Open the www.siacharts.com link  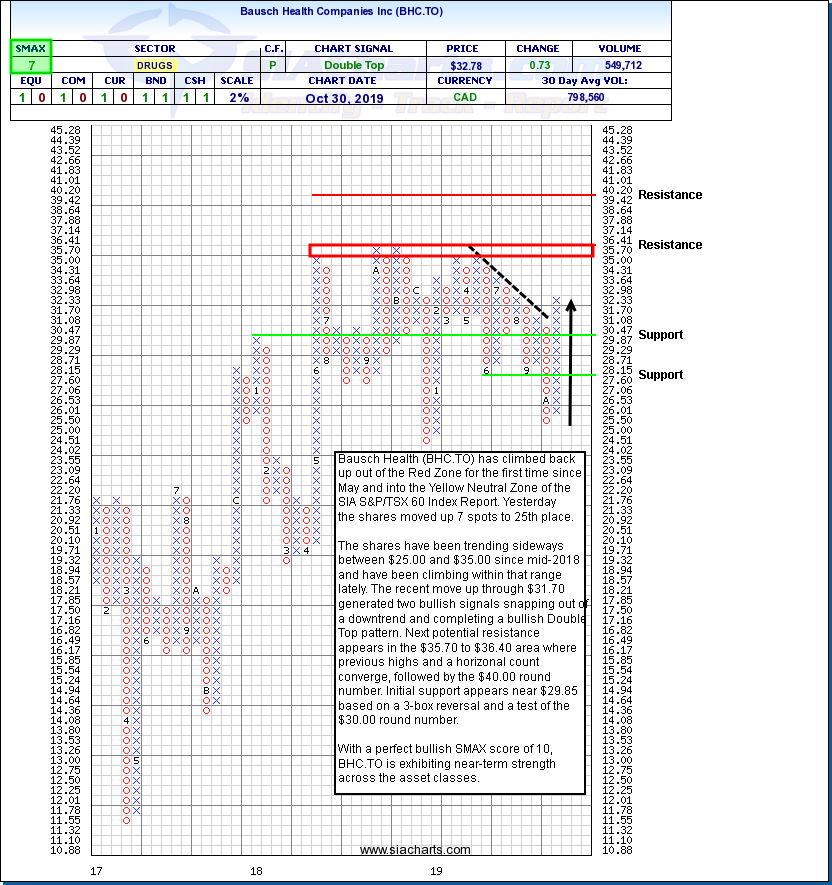point(415,850)
